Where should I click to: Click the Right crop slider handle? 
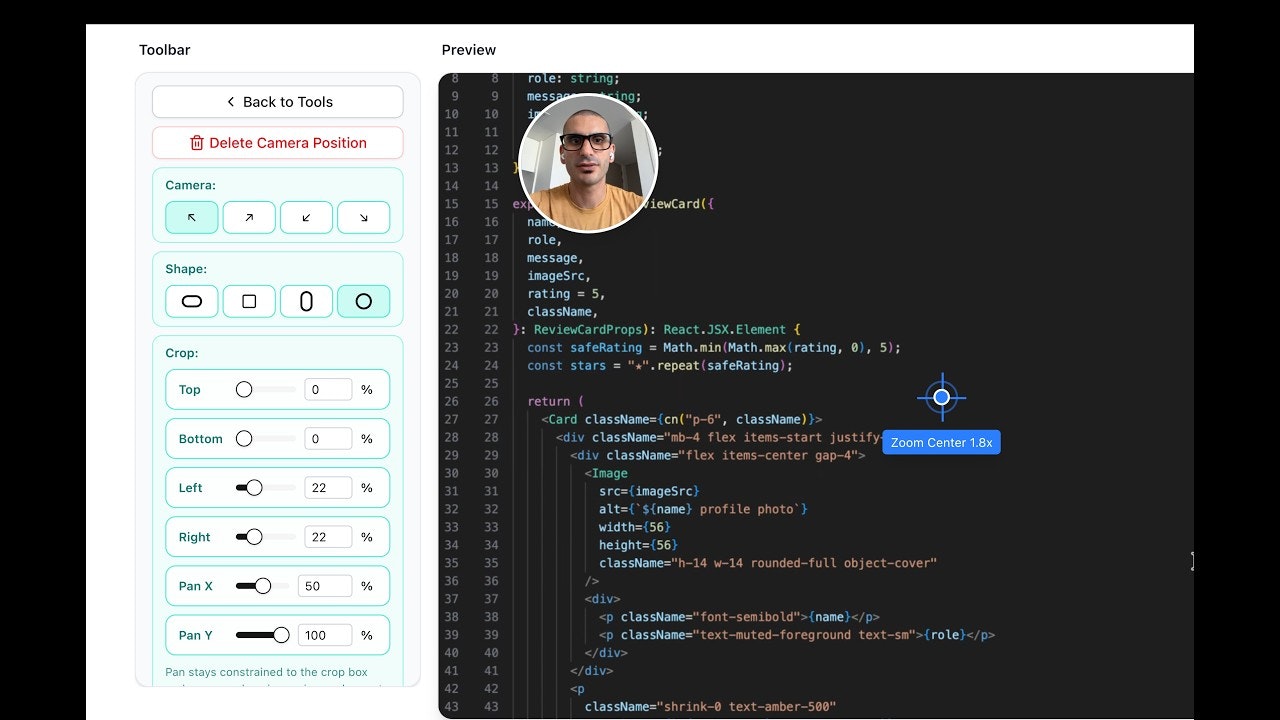254,537
